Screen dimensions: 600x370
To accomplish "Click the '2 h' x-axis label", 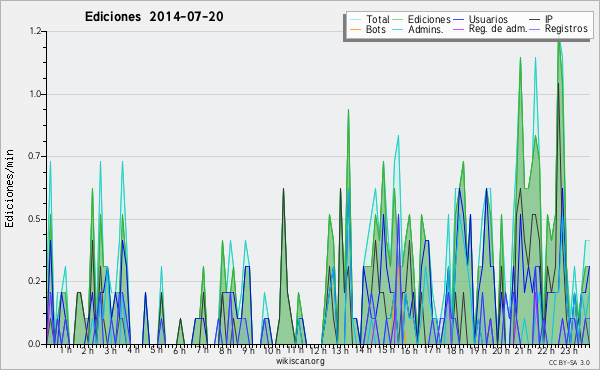I will pyautogui.click(x=88, y=351).
